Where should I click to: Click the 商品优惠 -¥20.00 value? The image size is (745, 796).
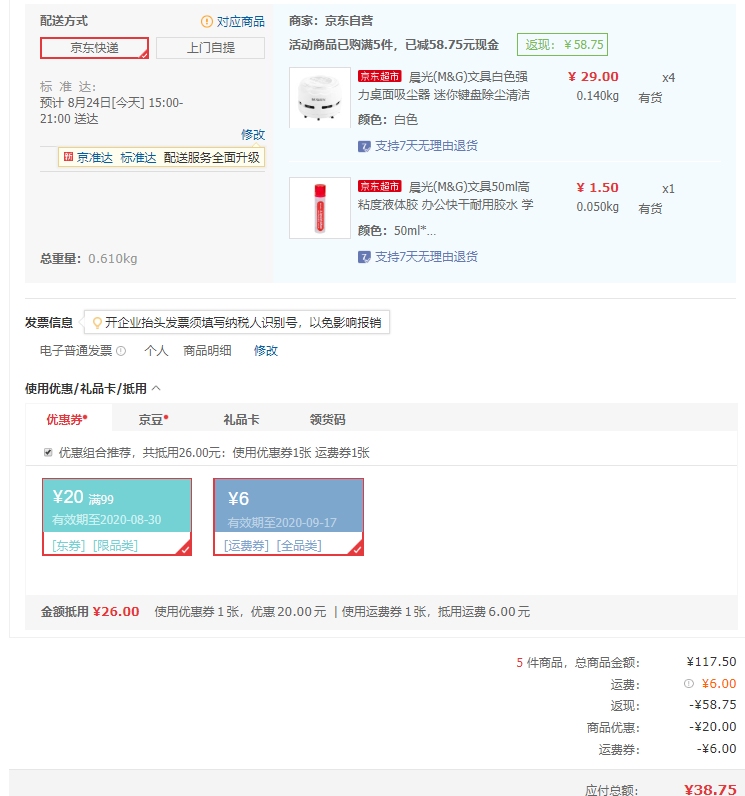coord(713,726)
